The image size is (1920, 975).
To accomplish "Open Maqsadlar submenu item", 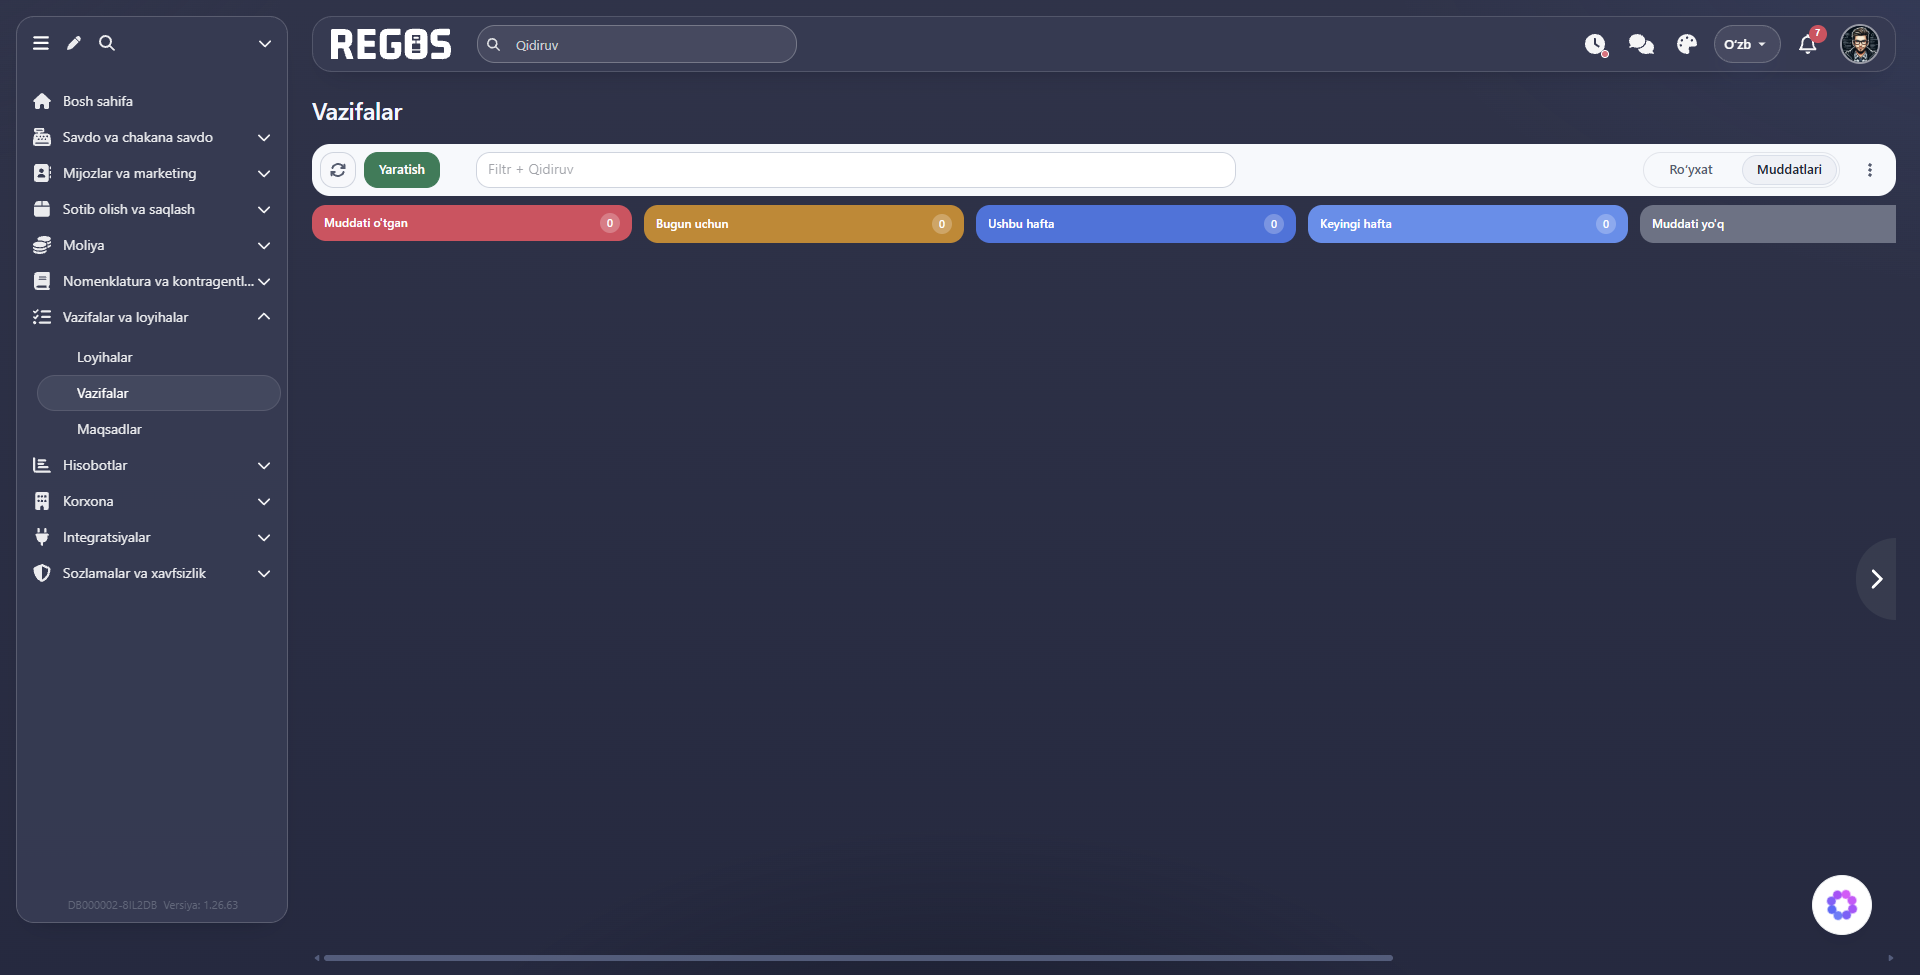I will click(x=159, y=429).
